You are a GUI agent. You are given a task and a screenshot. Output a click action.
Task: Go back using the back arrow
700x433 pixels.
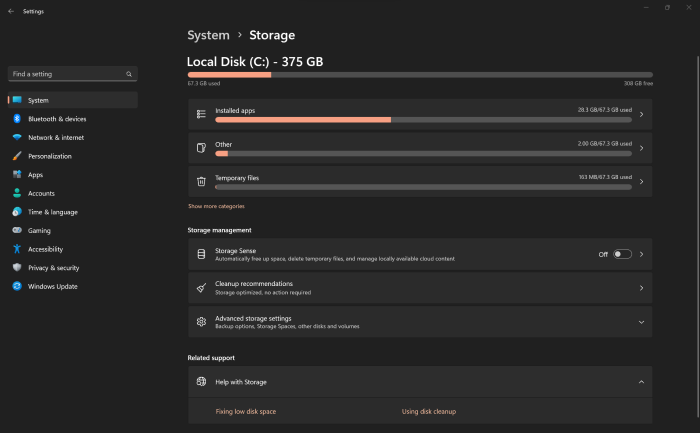click(x=9, y=11)
